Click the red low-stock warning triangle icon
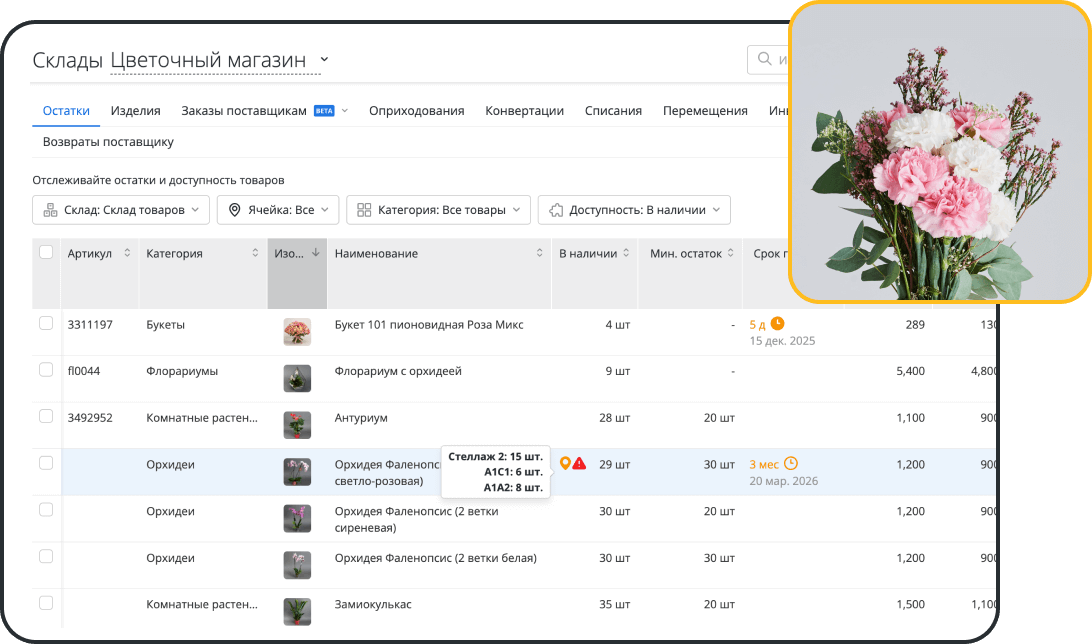 tap(579, 463)
